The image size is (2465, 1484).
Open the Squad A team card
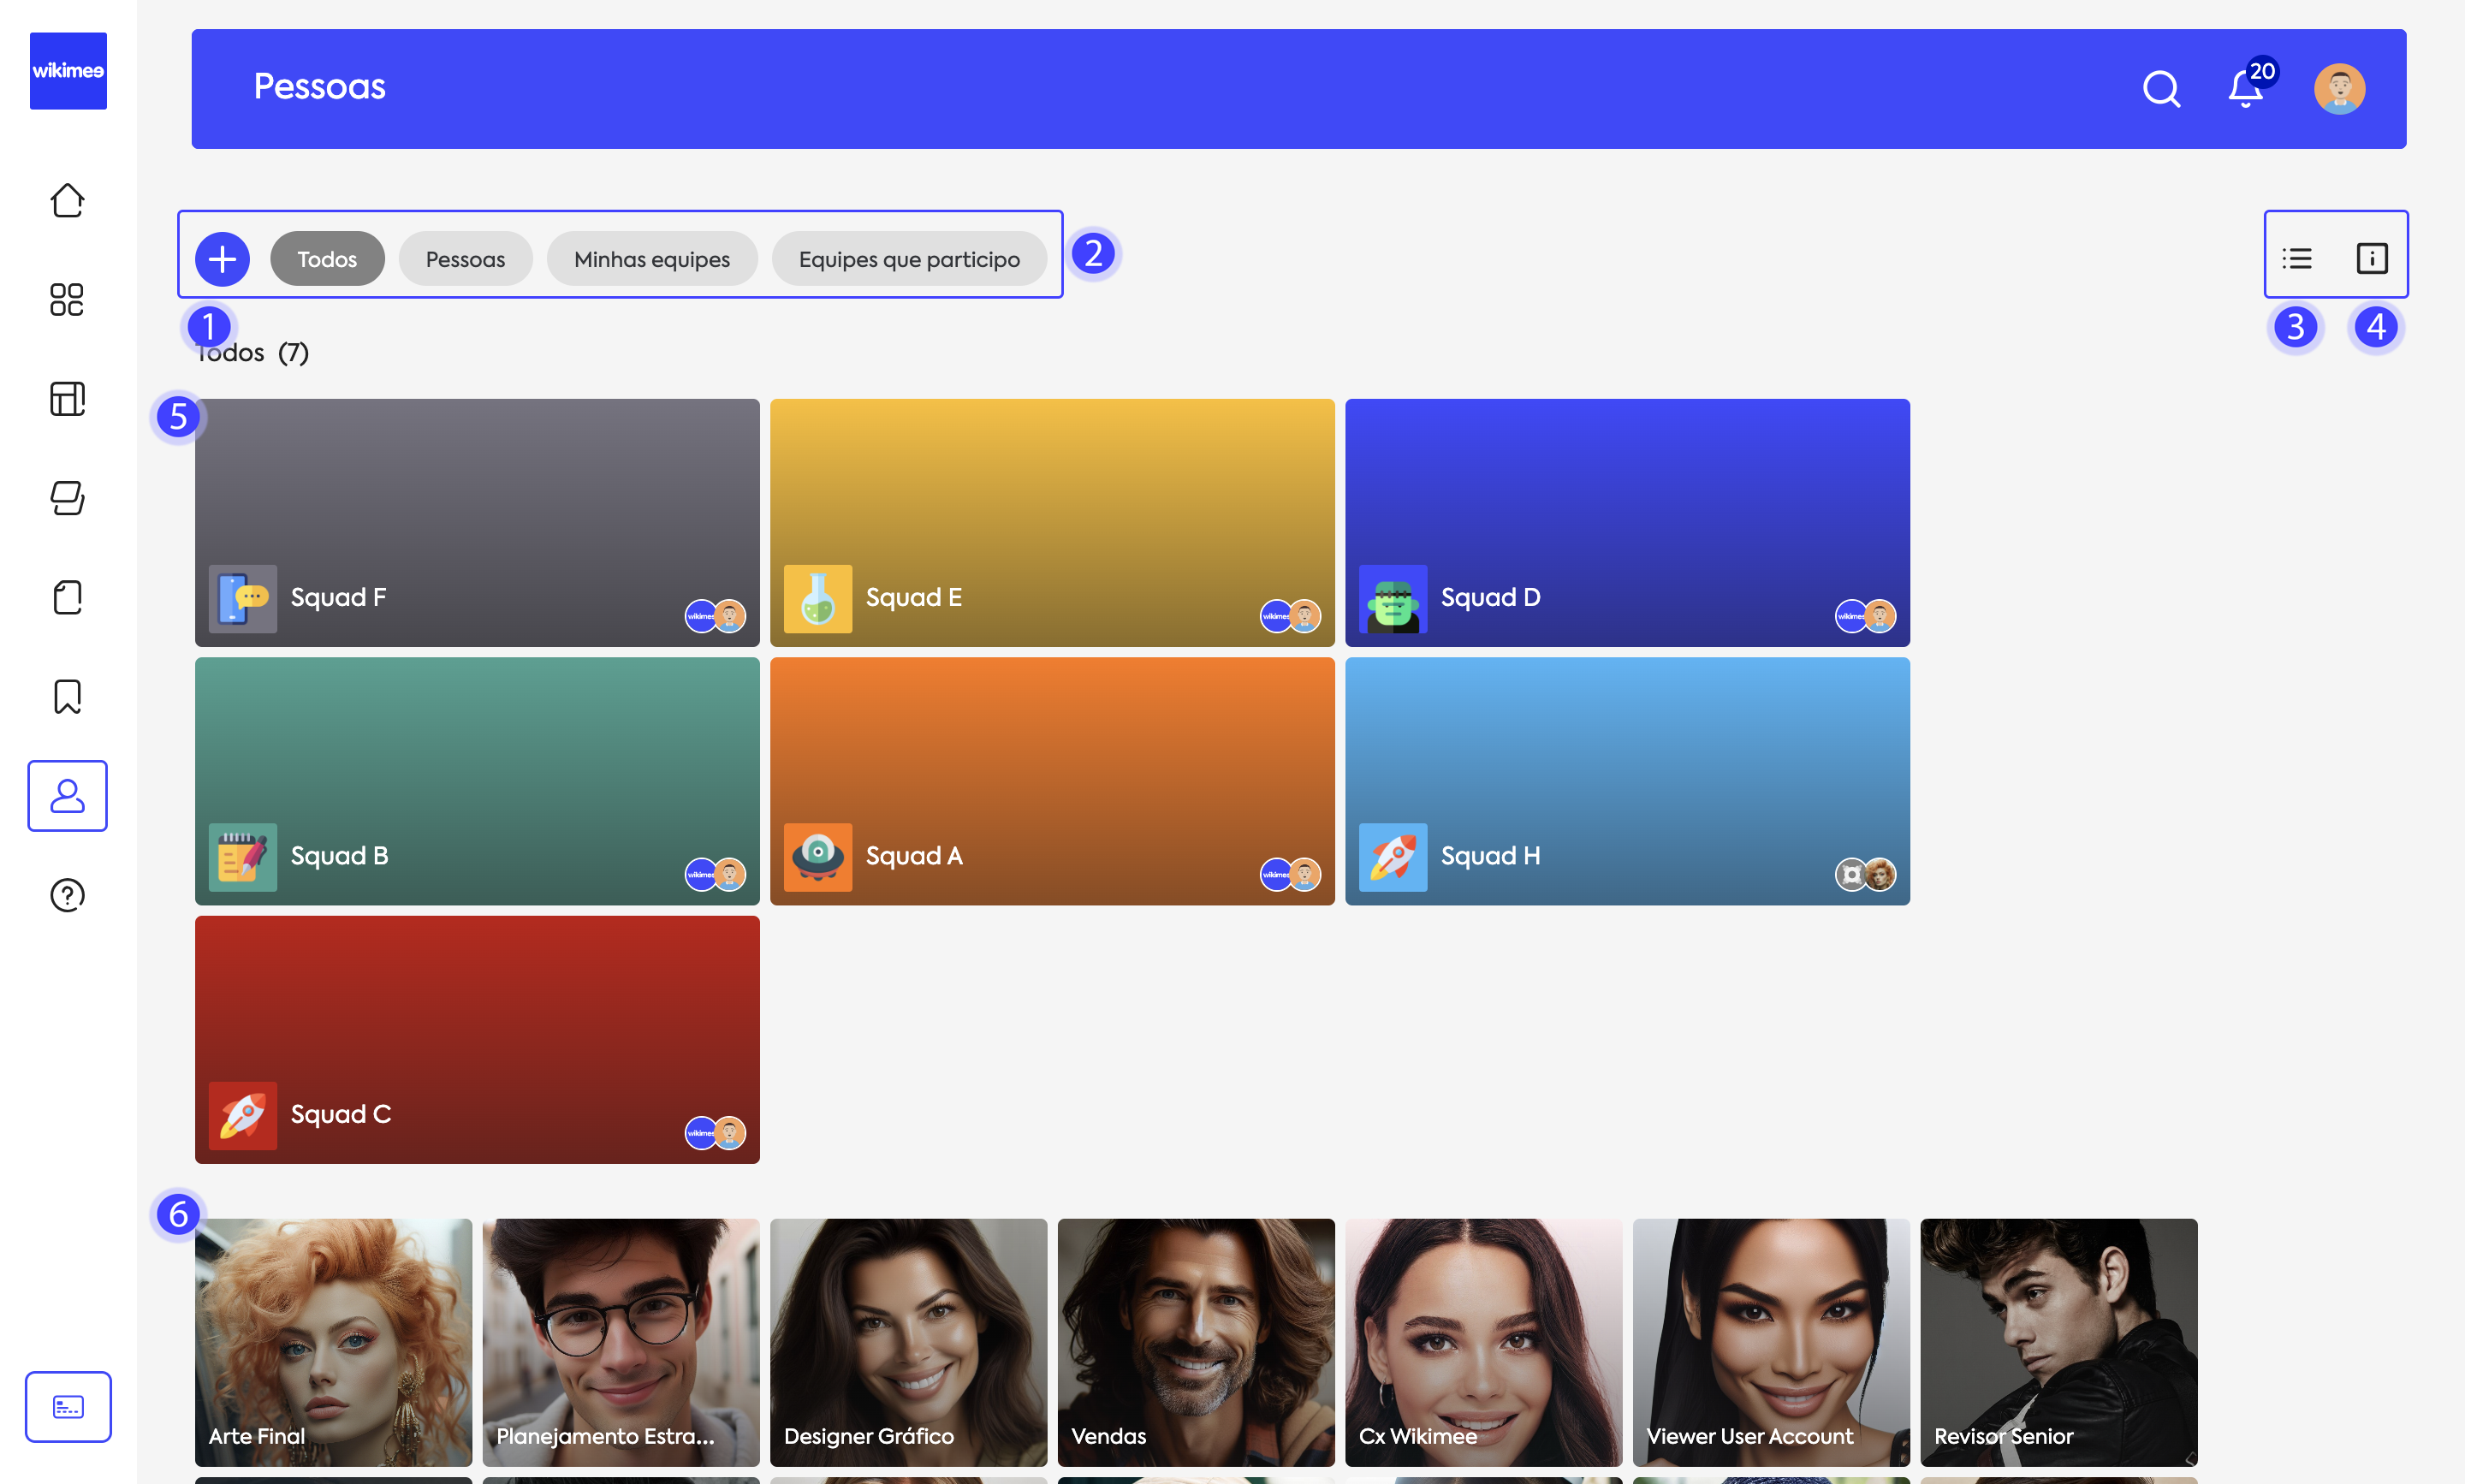(x=1051, y=780)
